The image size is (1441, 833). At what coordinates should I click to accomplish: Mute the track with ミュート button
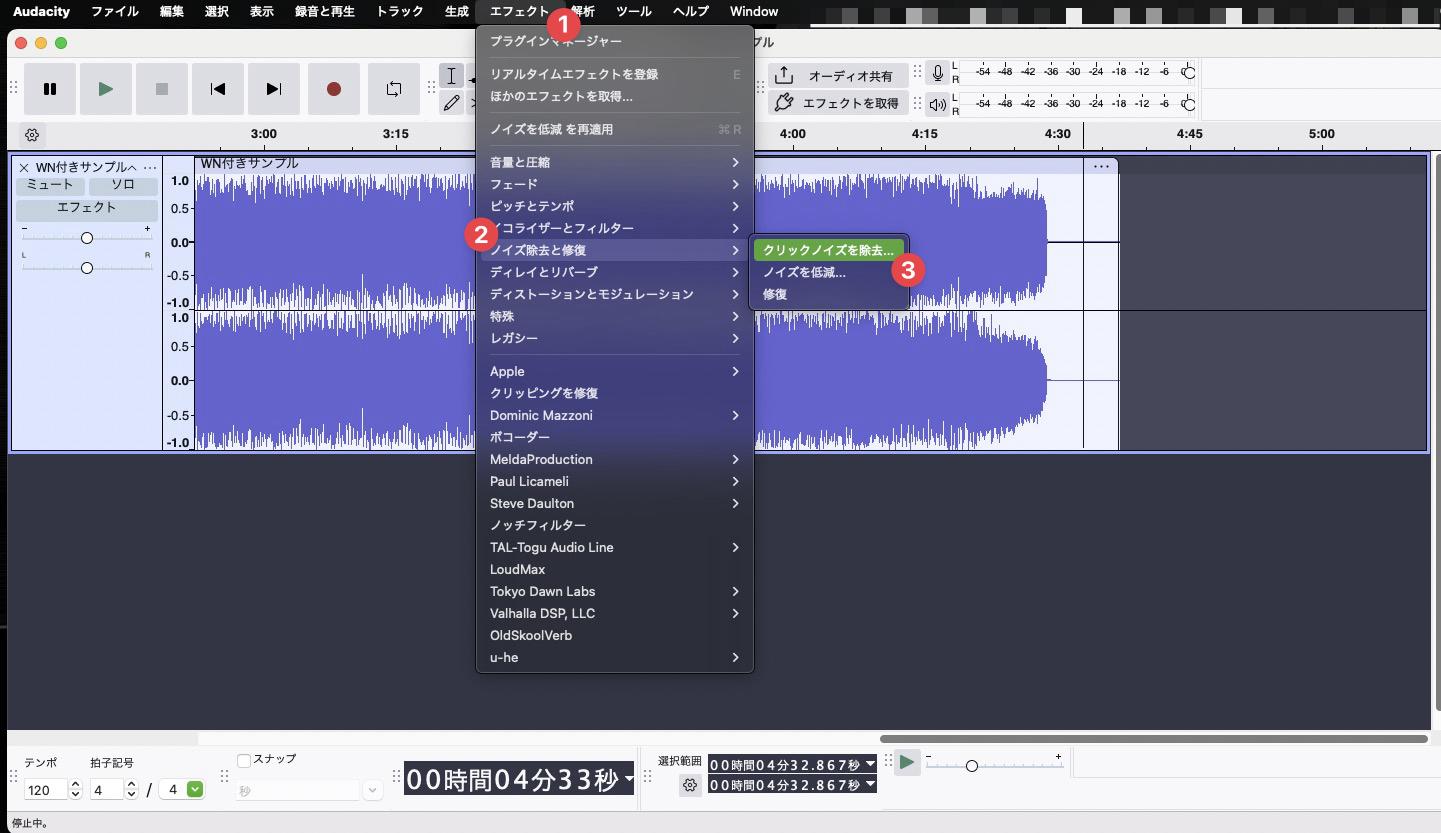[50, 185]
